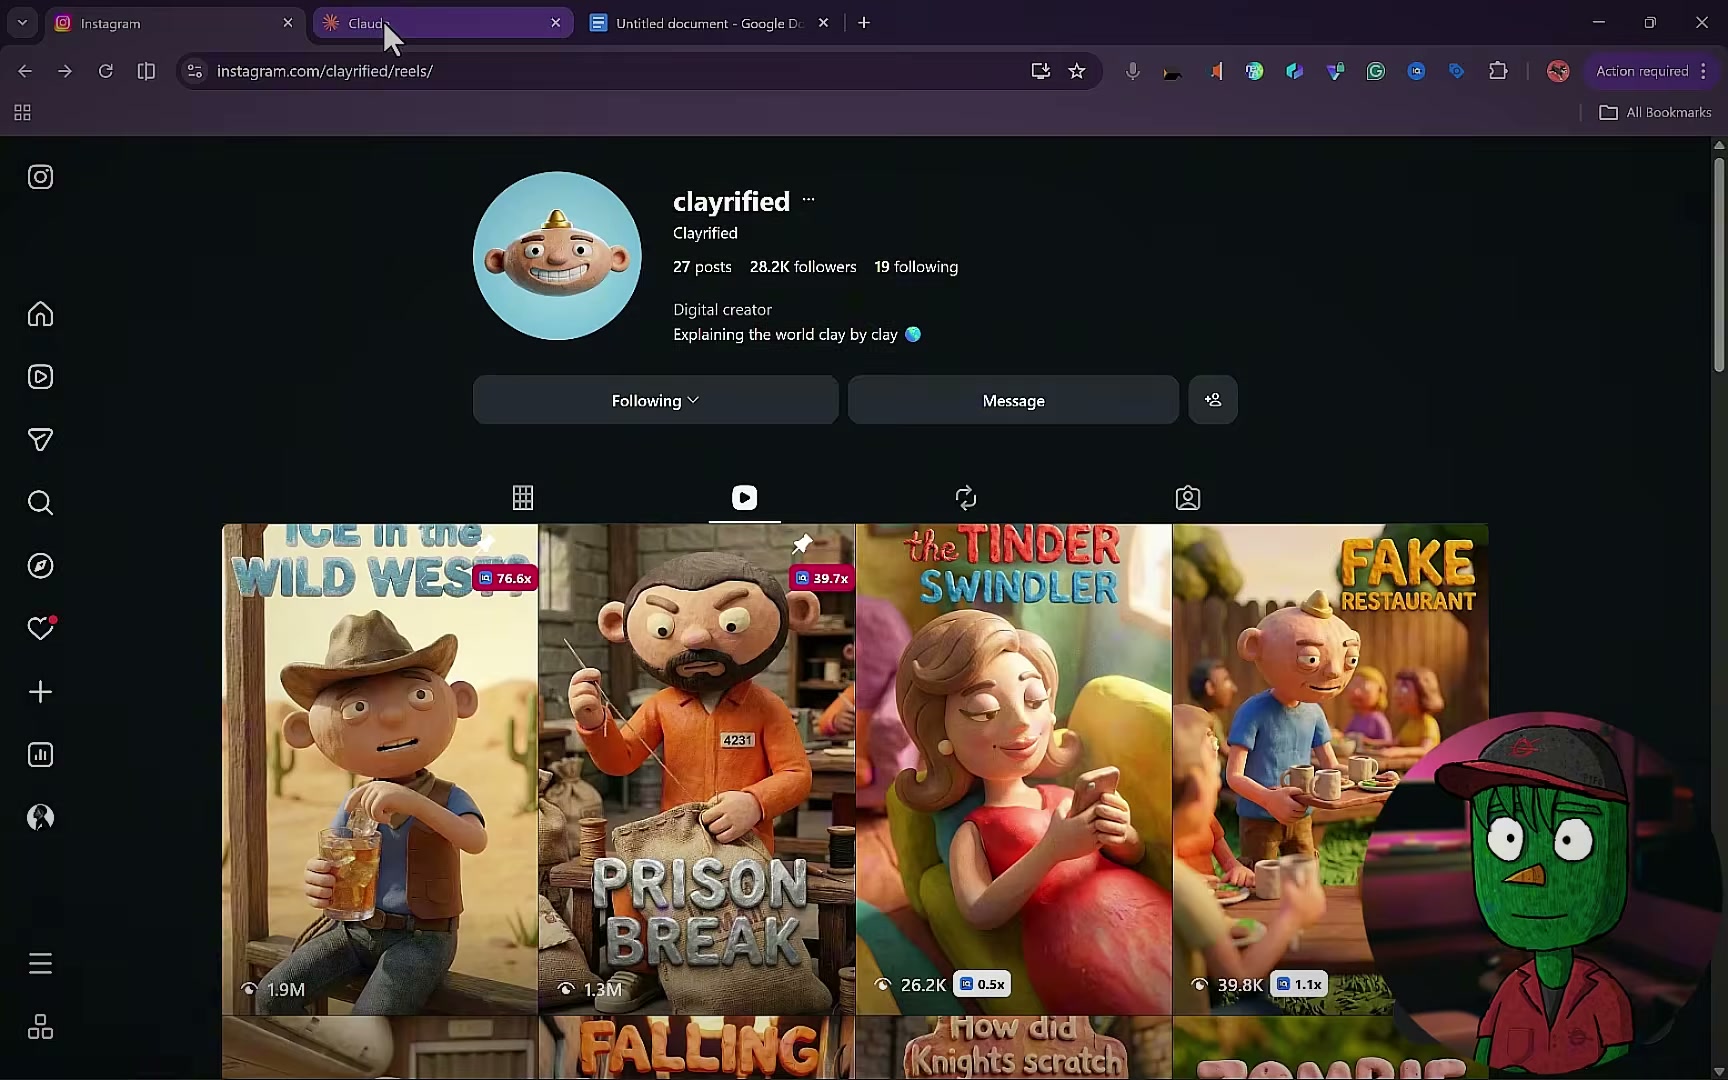Viewport: 1728px width, 1080px height.
Task: Open your profile avatar in the sidebar
Action: (40, 818)
